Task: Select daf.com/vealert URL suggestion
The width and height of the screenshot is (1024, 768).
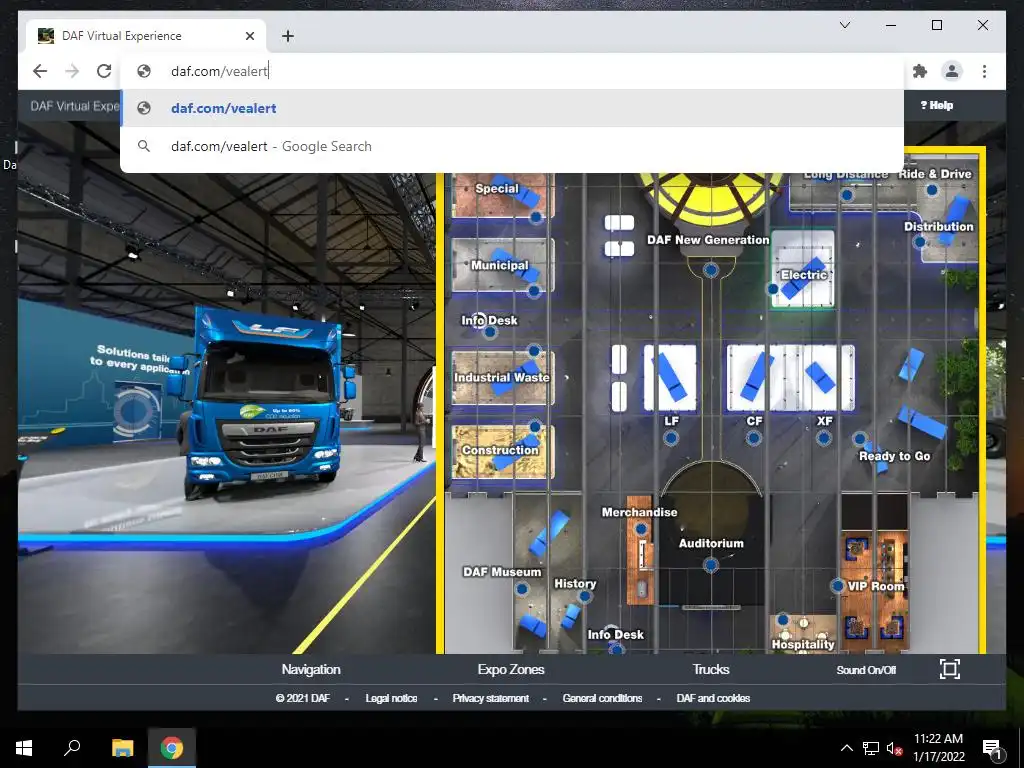Action: [513, 108]
